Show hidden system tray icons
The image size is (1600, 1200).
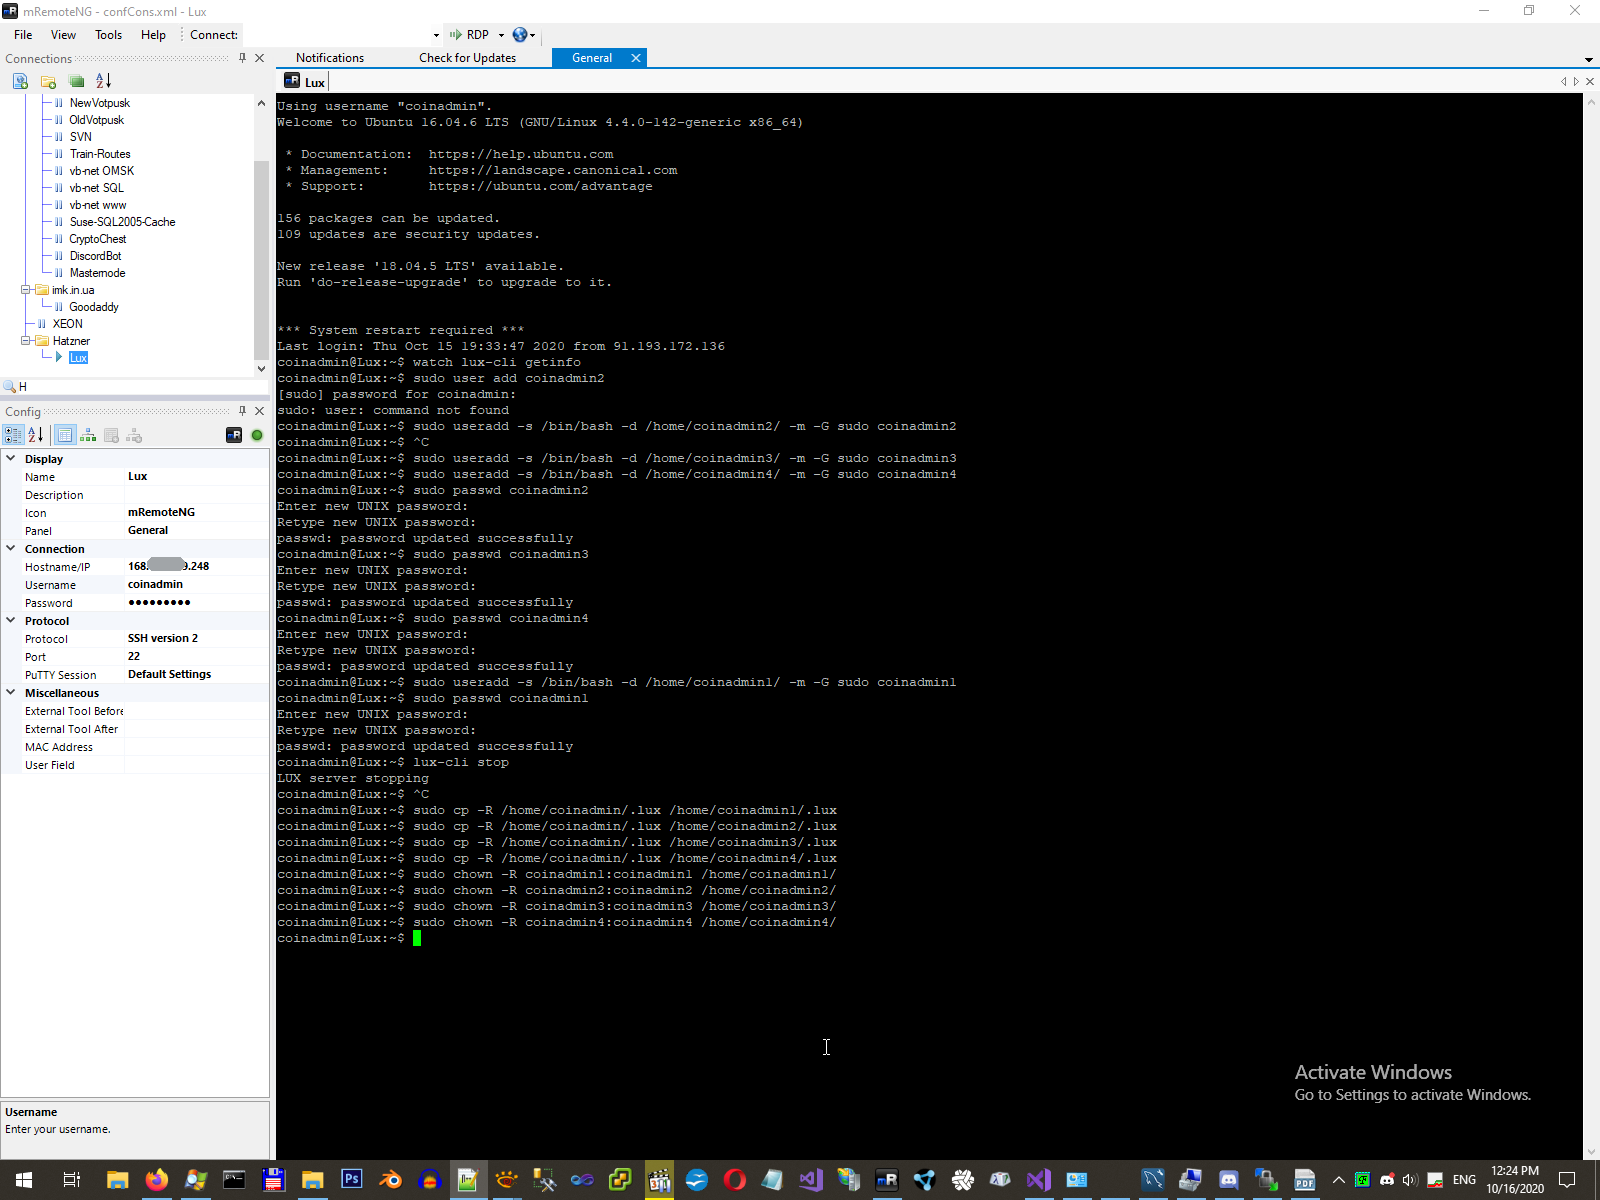tap(1339, 1180)
